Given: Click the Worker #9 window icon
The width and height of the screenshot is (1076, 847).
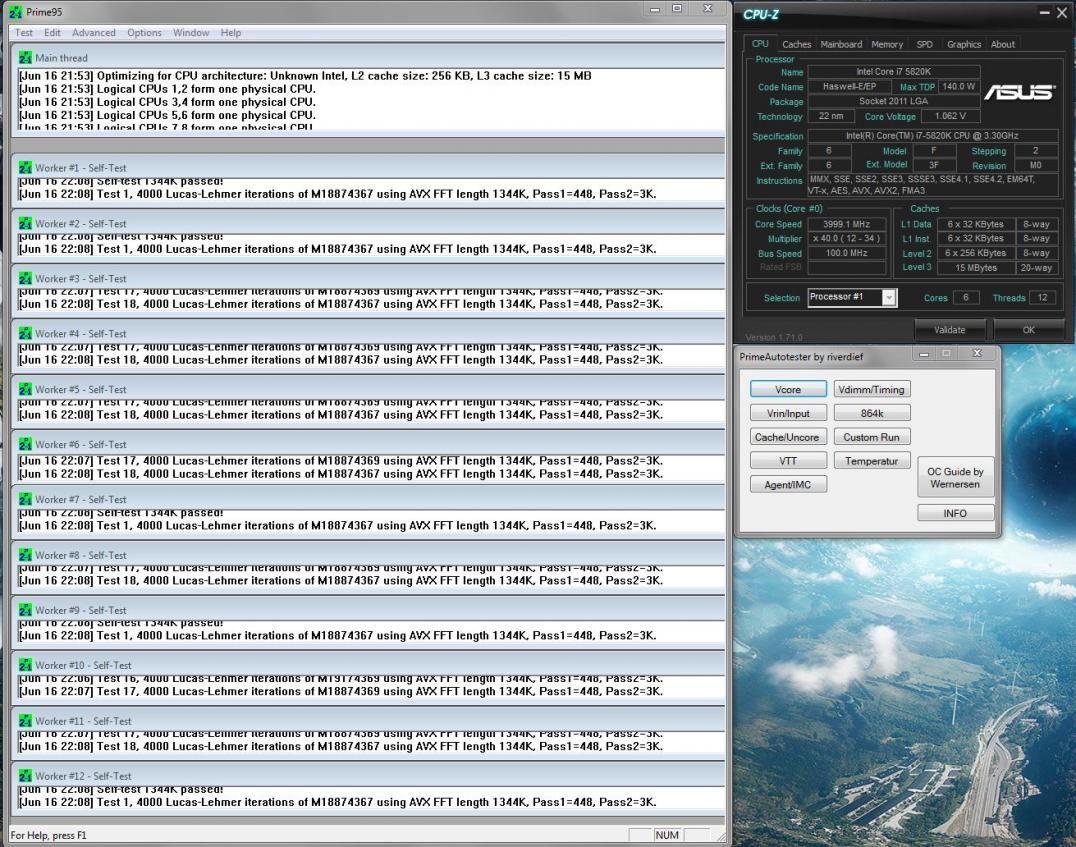Looking at the screenshot, I should tap(25, 610).
